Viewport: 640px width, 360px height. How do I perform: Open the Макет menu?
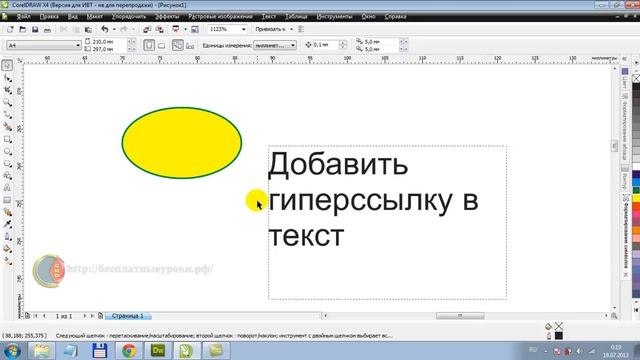(x=95, y=17)
